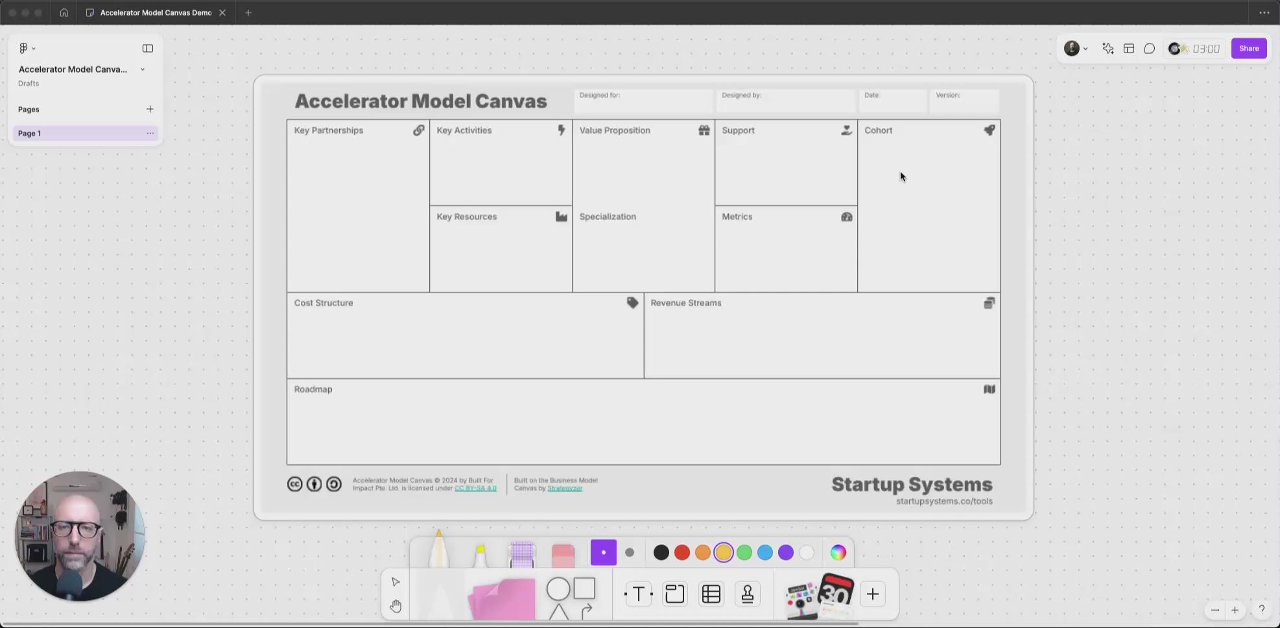Click the Designed for field
The image size is (1280, 628).
coord(644,100)
